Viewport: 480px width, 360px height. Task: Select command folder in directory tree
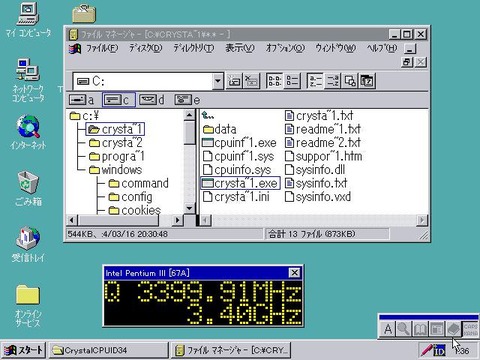tap(139, 183)
